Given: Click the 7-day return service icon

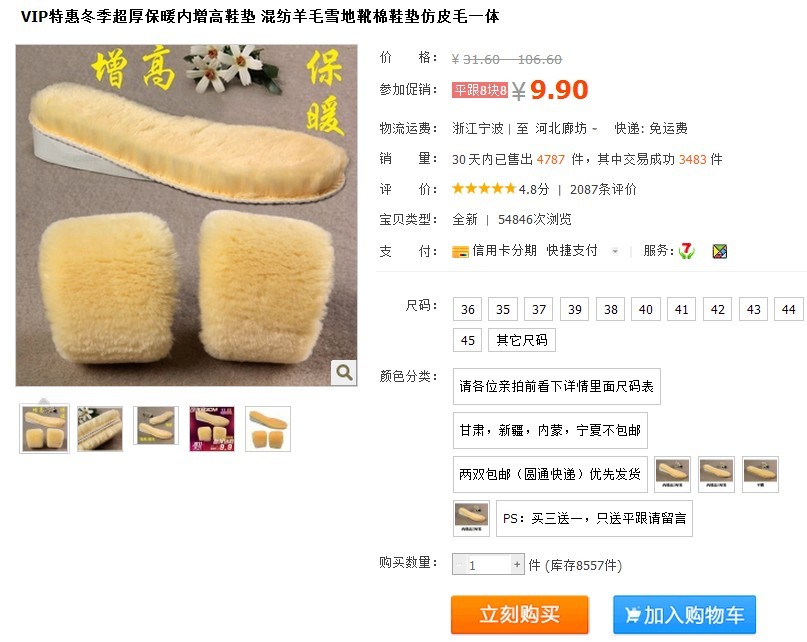Looking at the screenshot, I should tap(687, 251).
